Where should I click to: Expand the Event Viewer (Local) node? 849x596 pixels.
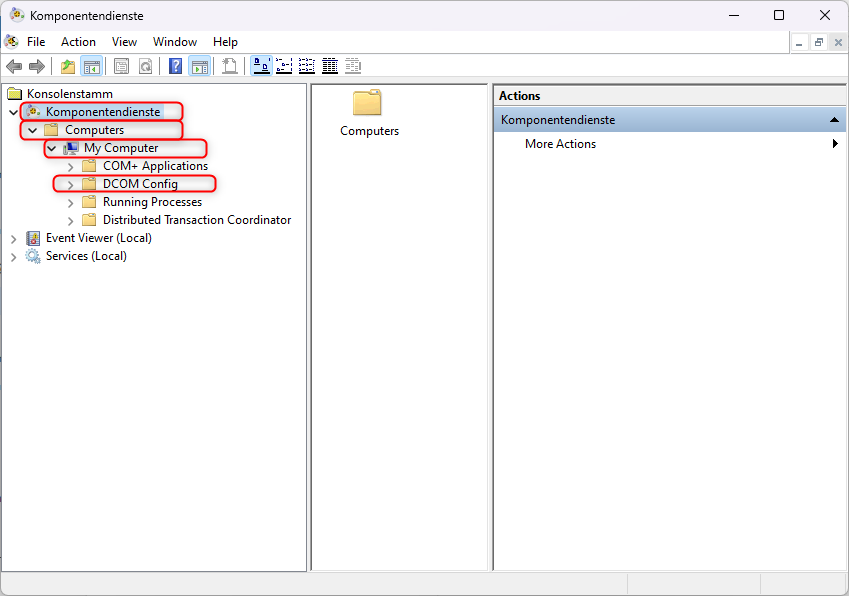coord(13,238)
